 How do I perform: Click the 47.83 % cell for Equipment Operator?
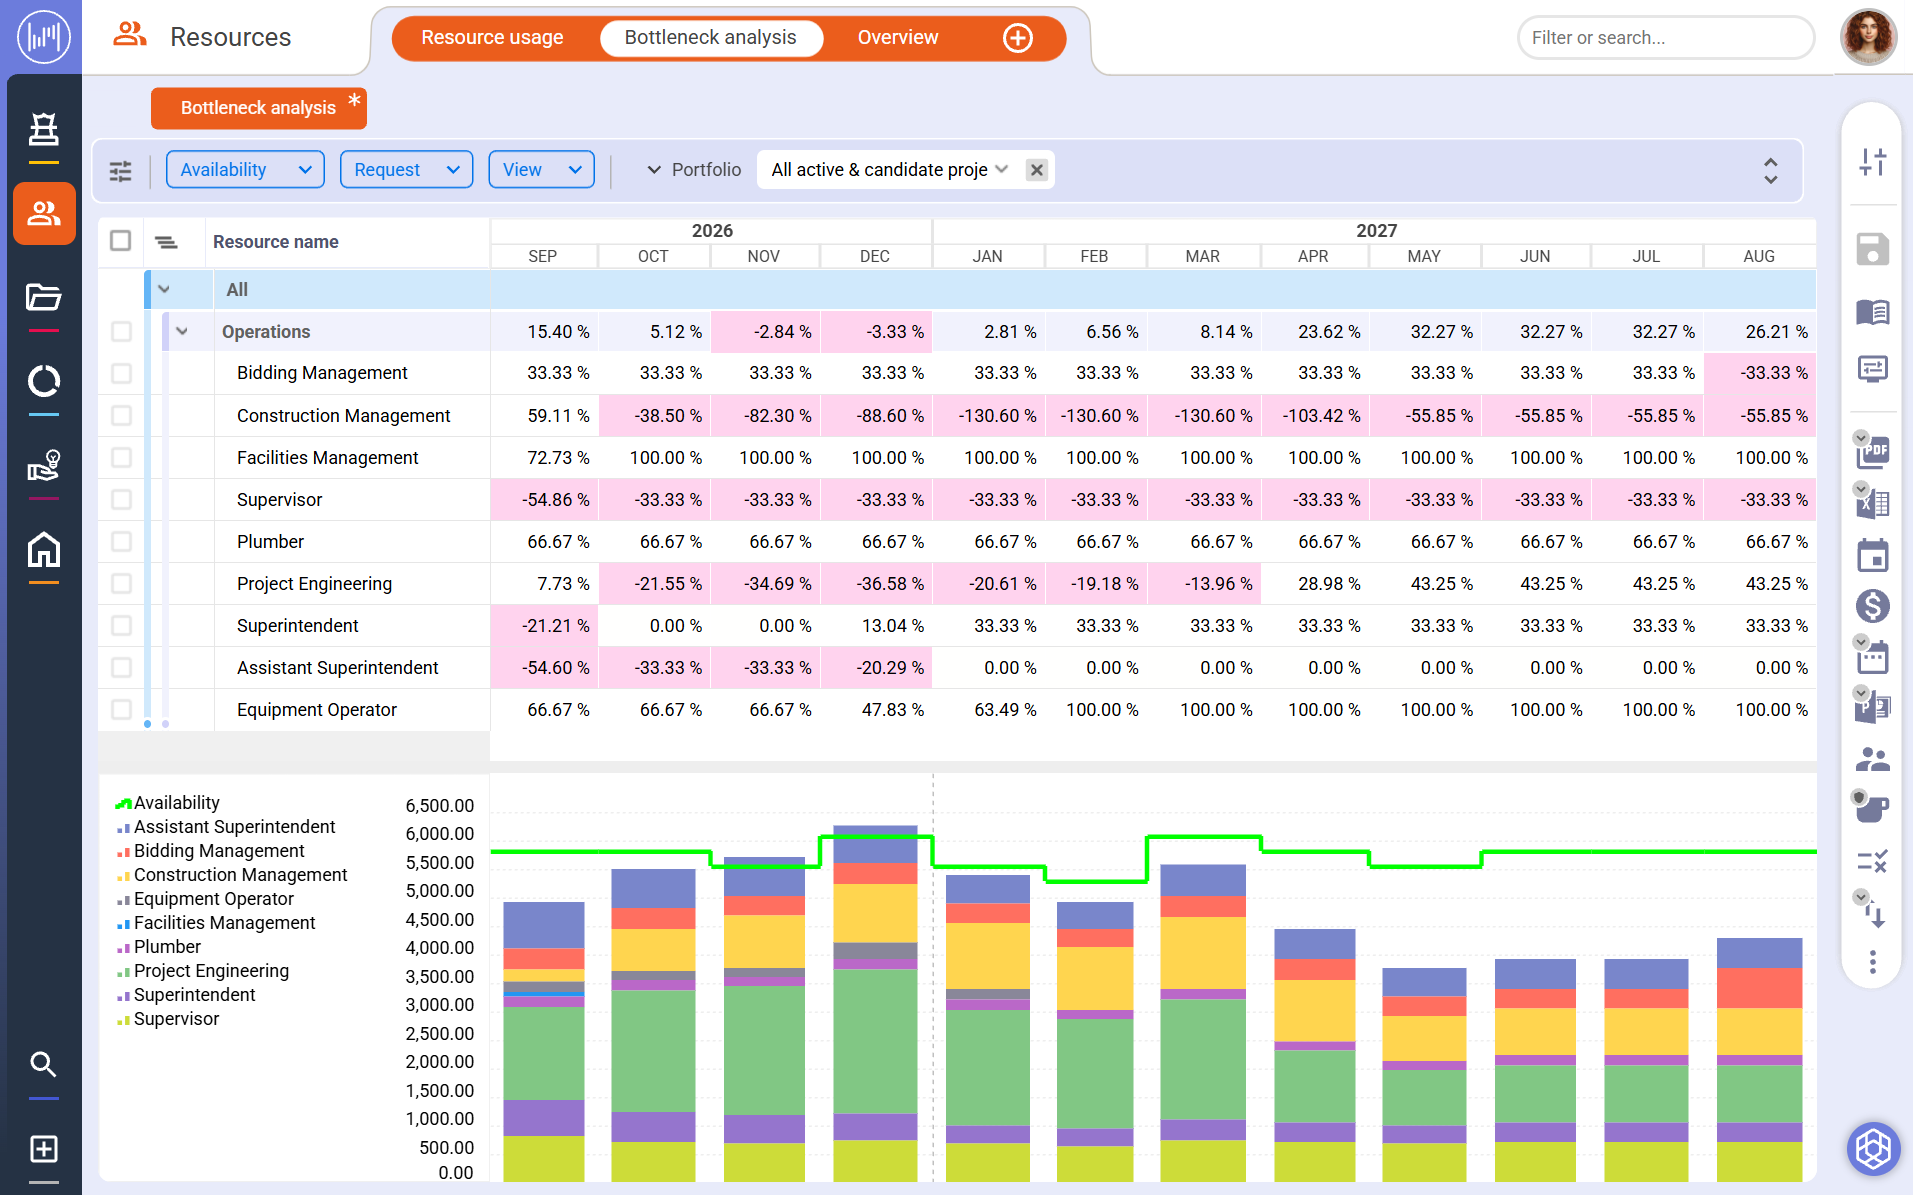(877, 709)
